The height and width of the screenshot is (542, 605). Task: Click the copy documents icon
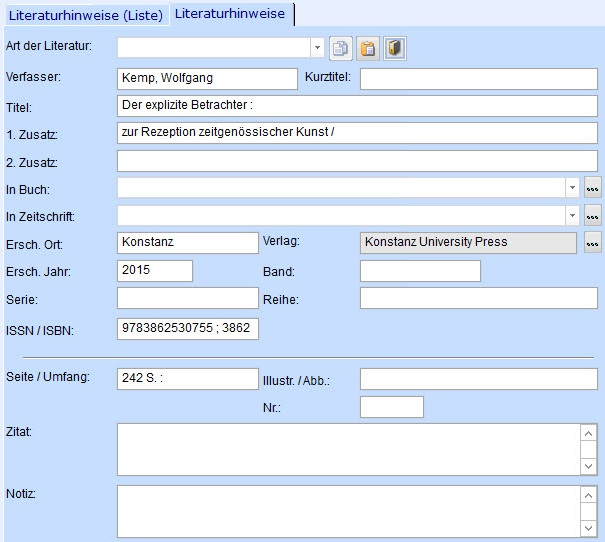pos(341,49)
